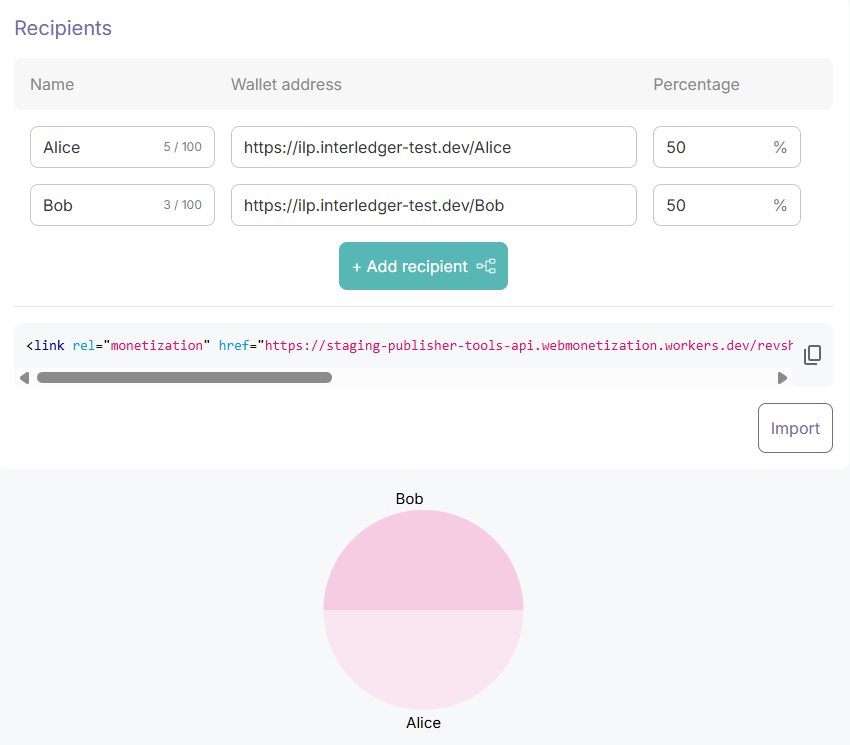The image size is (850, 745).
Task: Select Bob's wallet address field
Action: tap(434, 205)
